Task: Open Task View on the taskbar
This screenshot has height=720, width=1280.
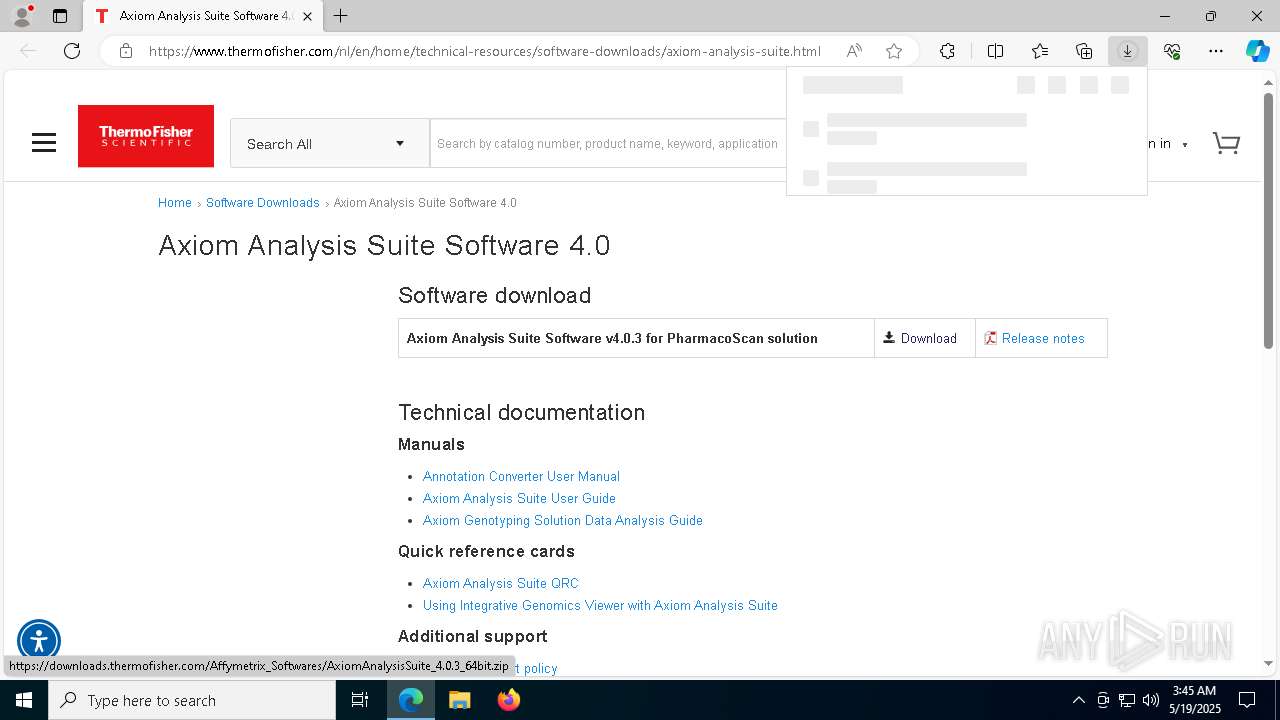Action: coord(360,700)
